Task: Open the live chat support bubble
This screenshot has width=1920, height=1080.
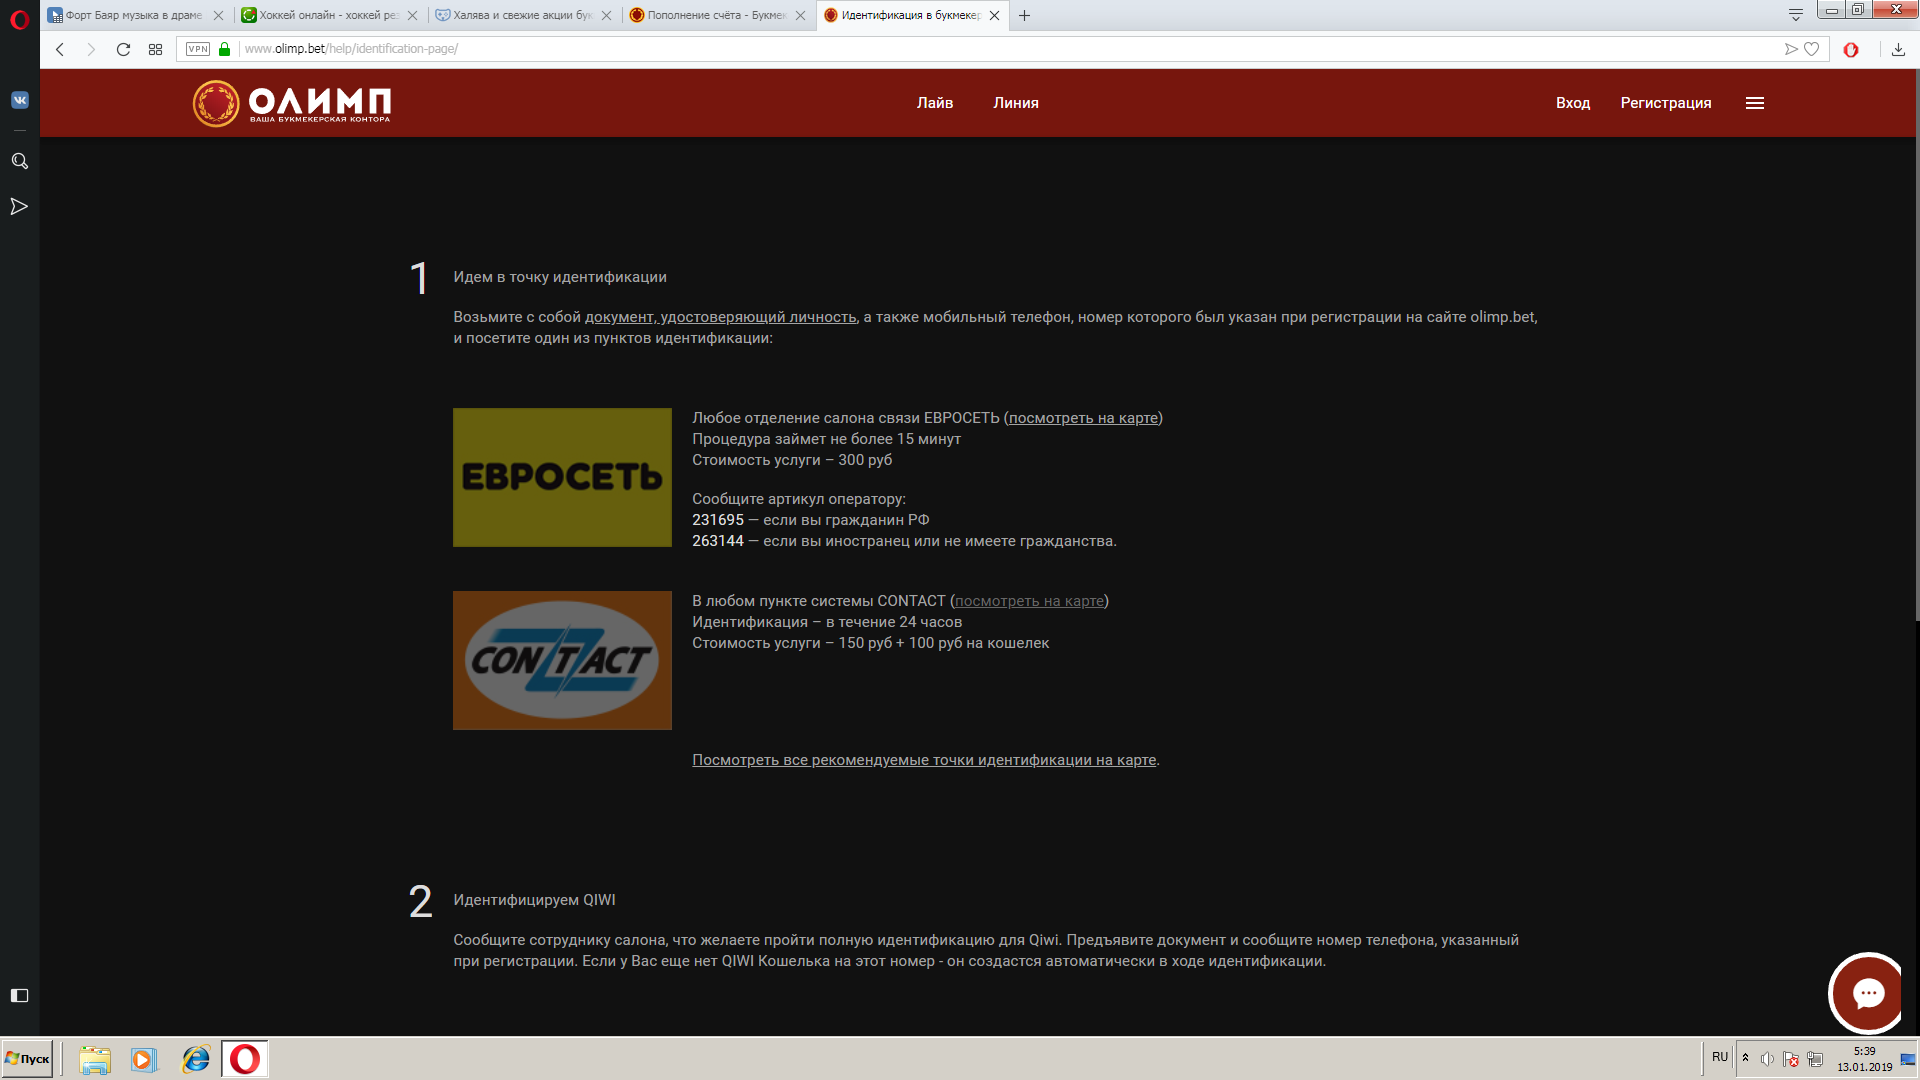Action: tap(1867, 993)
